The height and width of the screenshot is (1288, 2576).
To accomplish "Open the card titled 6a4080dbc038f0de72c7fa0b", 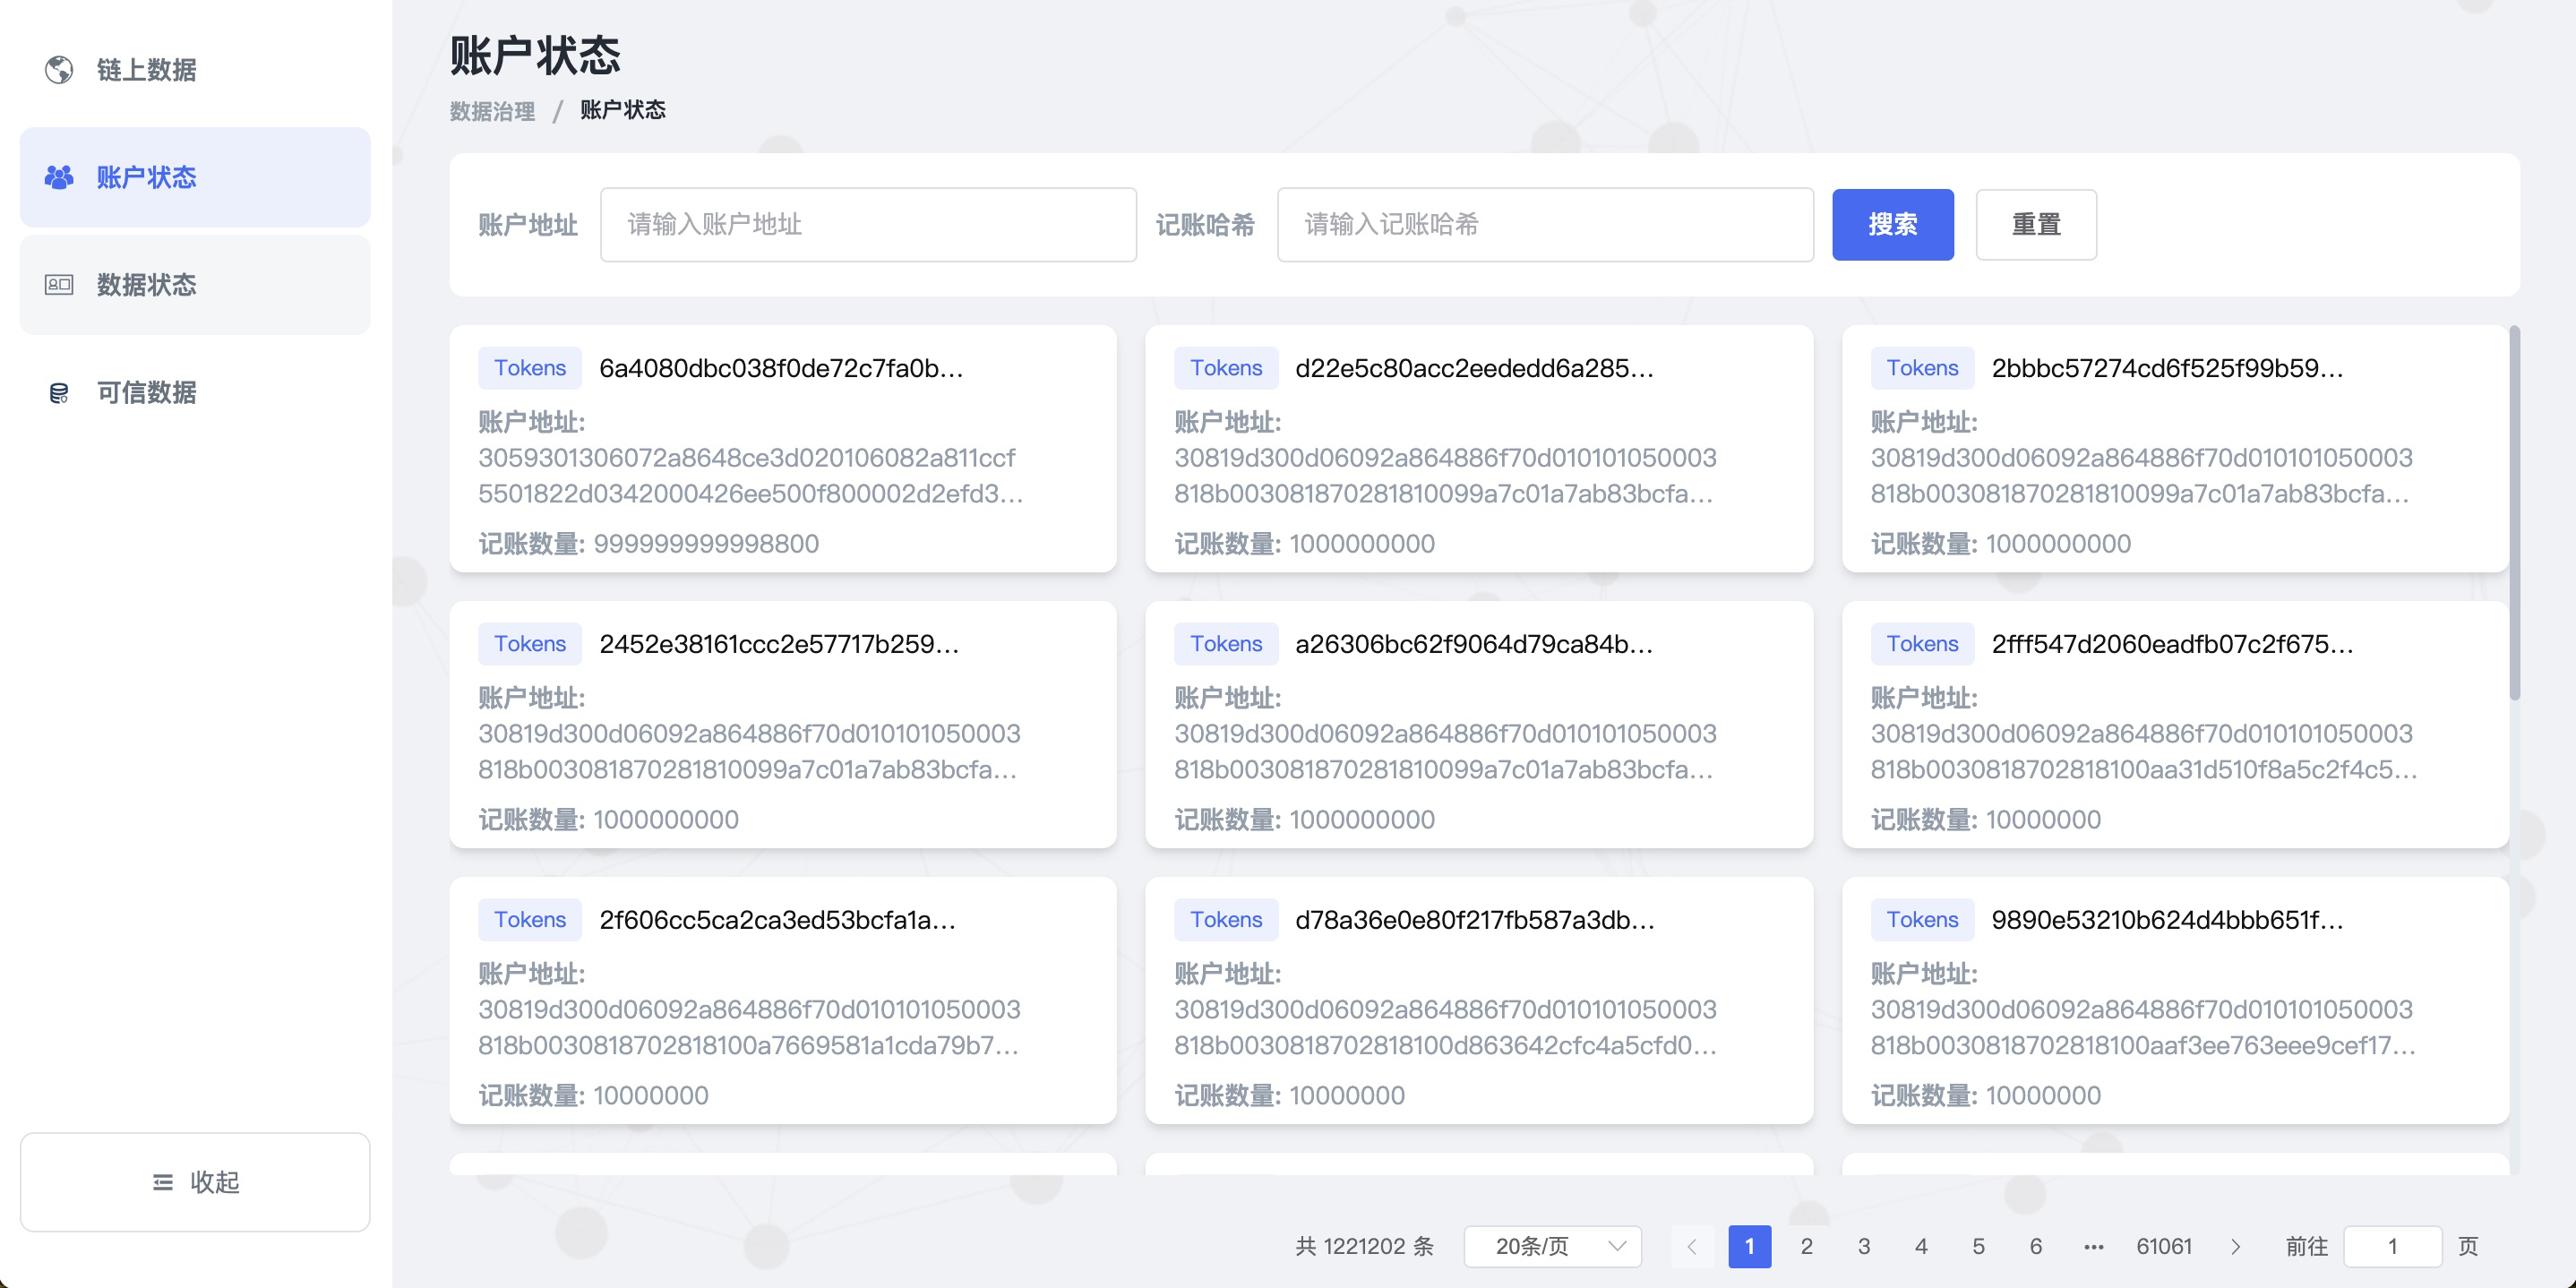I will pyautogui.click(x=781, y=368).
